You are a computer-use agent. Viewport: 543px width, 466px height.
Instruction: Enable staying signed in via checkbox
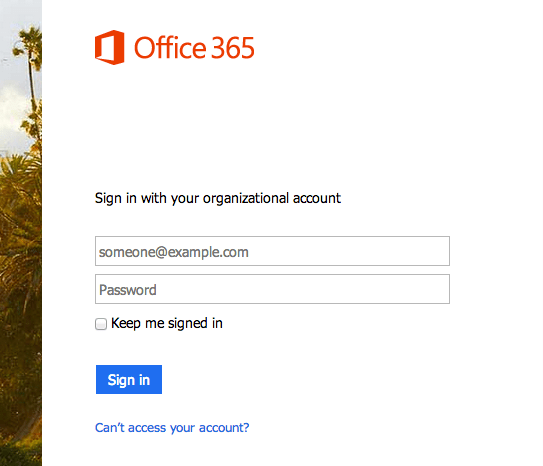point(101,324)
